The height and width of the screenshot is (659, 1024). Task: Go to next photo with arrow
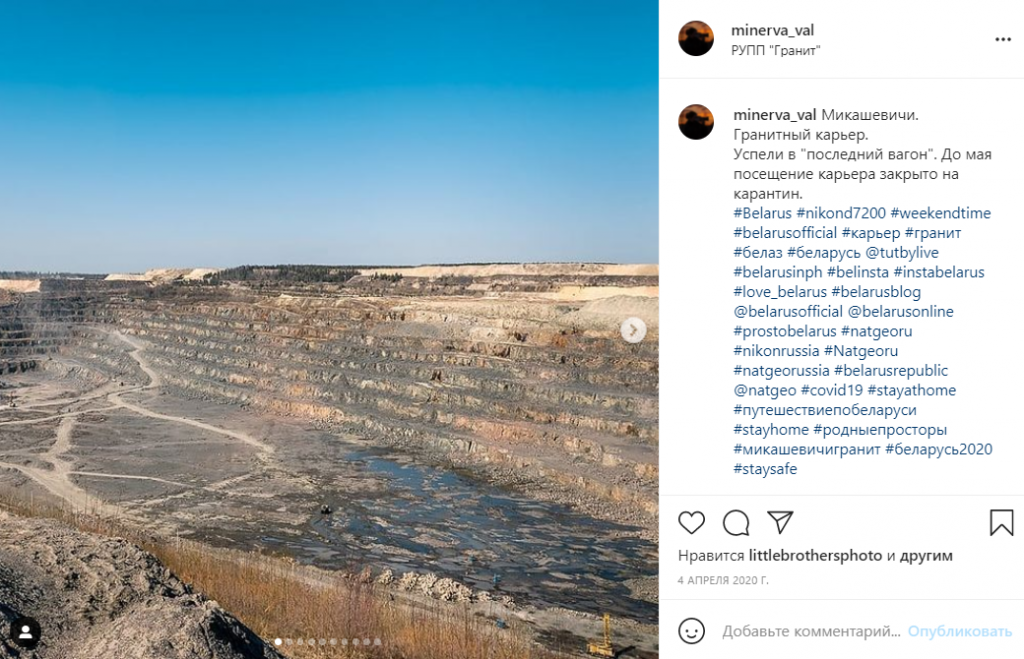coord(633,330)
